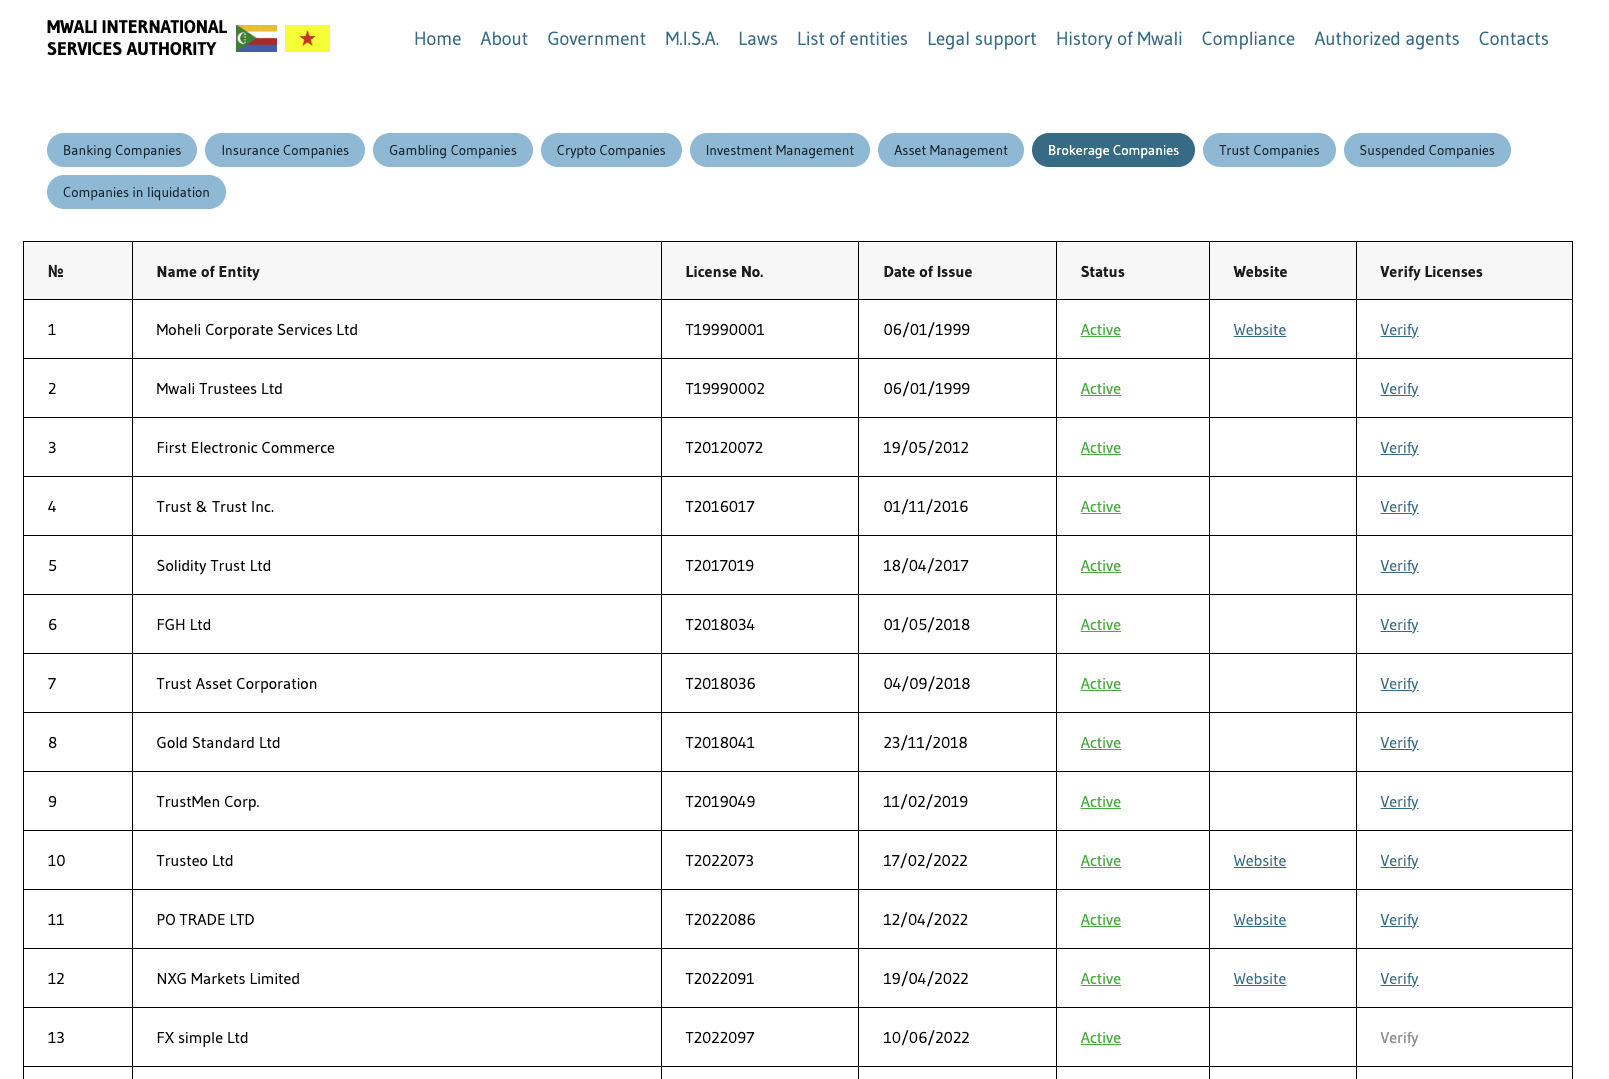1609x1079 pixels.
Task: Verify license of Trust & Trust Inc.
Action: (1399, 507)
